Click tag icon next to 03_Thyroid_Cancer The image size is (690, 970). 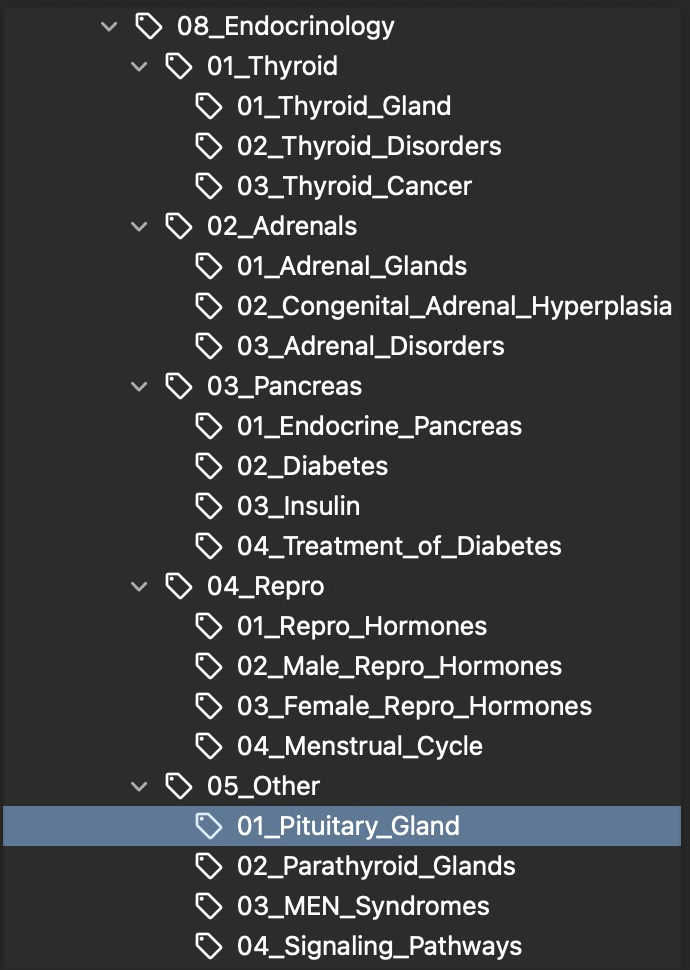tap(208, 186)
